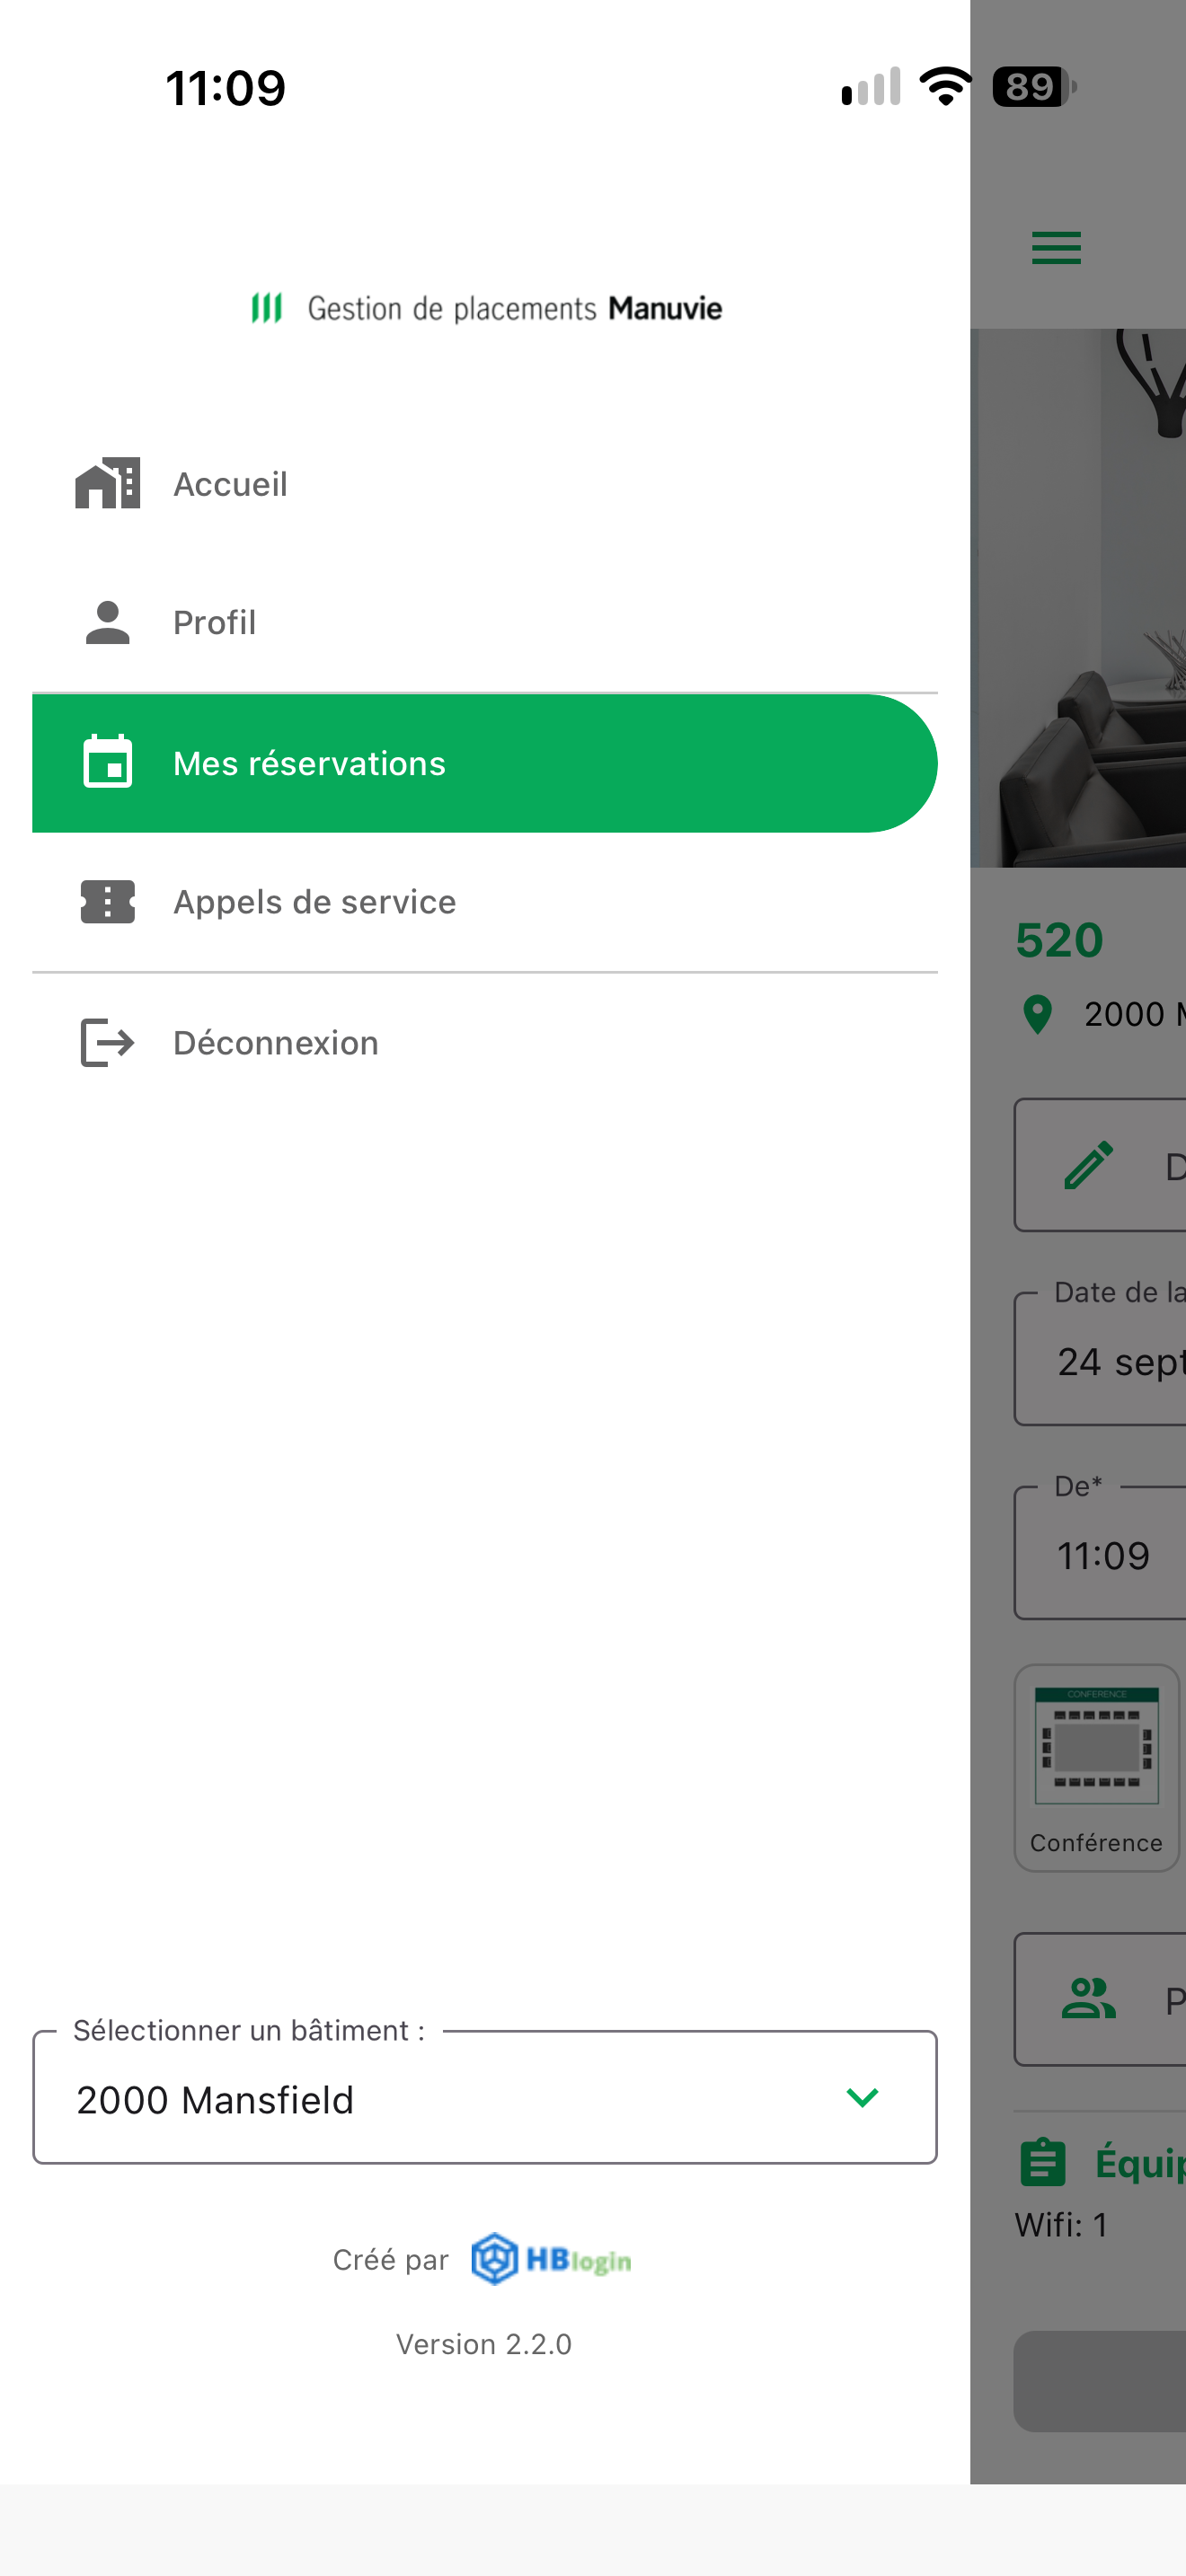Tap the Déconnexion logout icon
This screenshot has width=1186, height=2576.
coord(107,1043)
